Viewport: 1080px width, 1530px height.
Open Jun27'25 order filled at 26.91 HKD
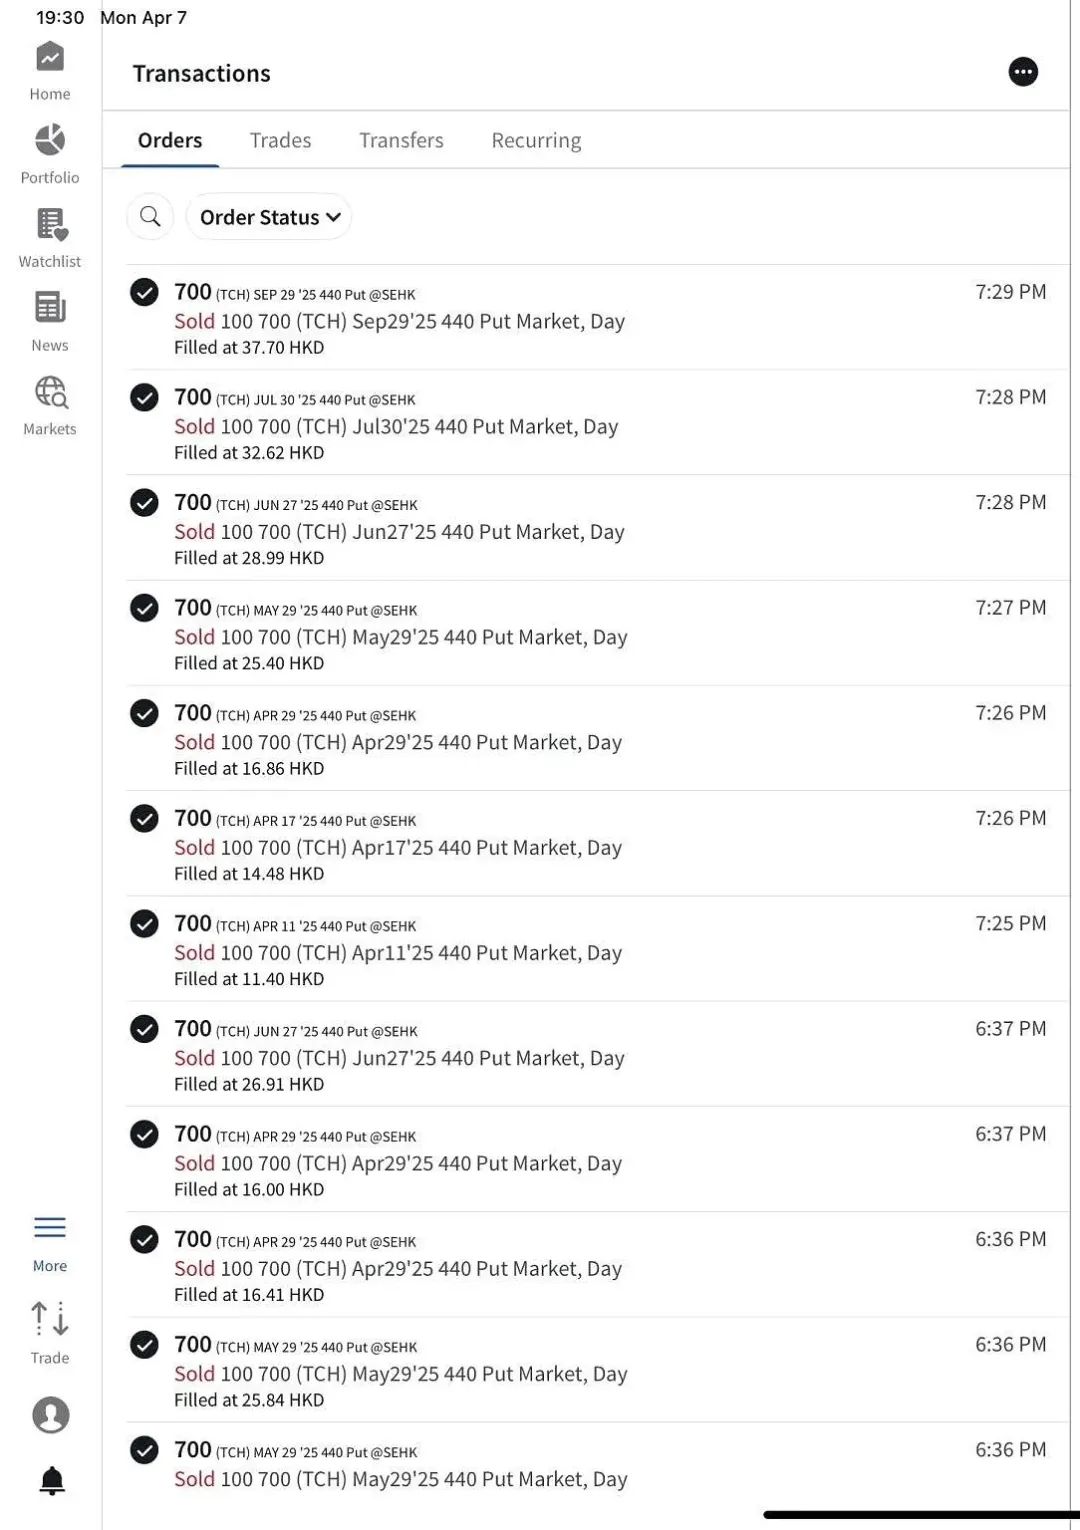[x=598, y=1055]
